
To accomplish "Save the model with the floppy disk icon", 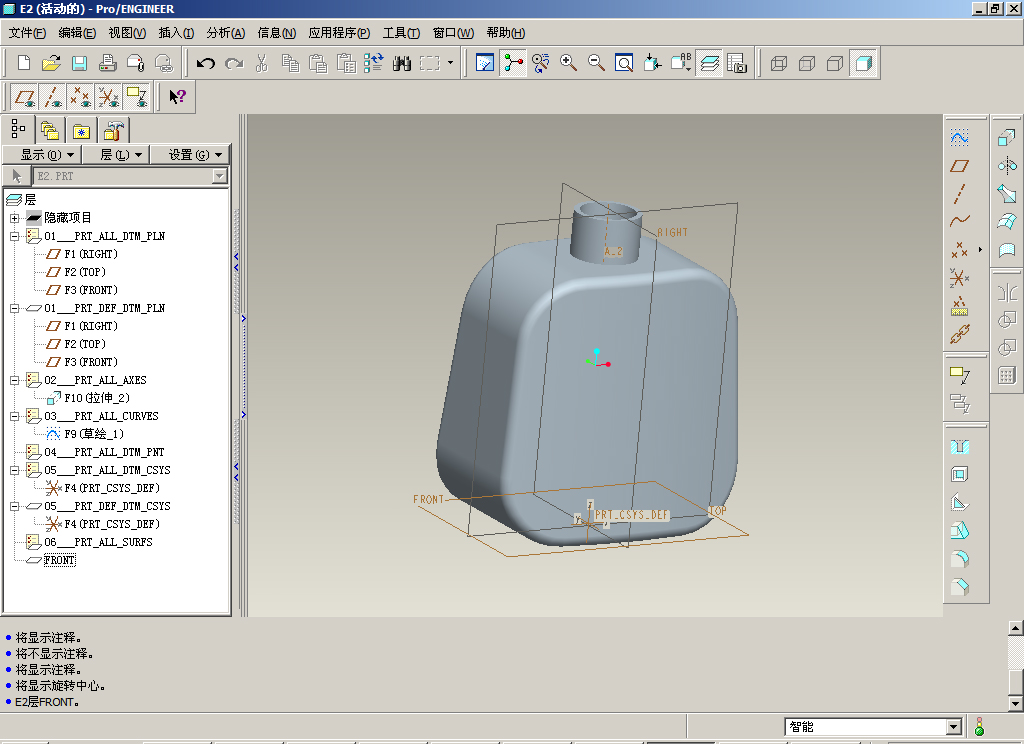I will pyautogui.click(x=79, y=63).
